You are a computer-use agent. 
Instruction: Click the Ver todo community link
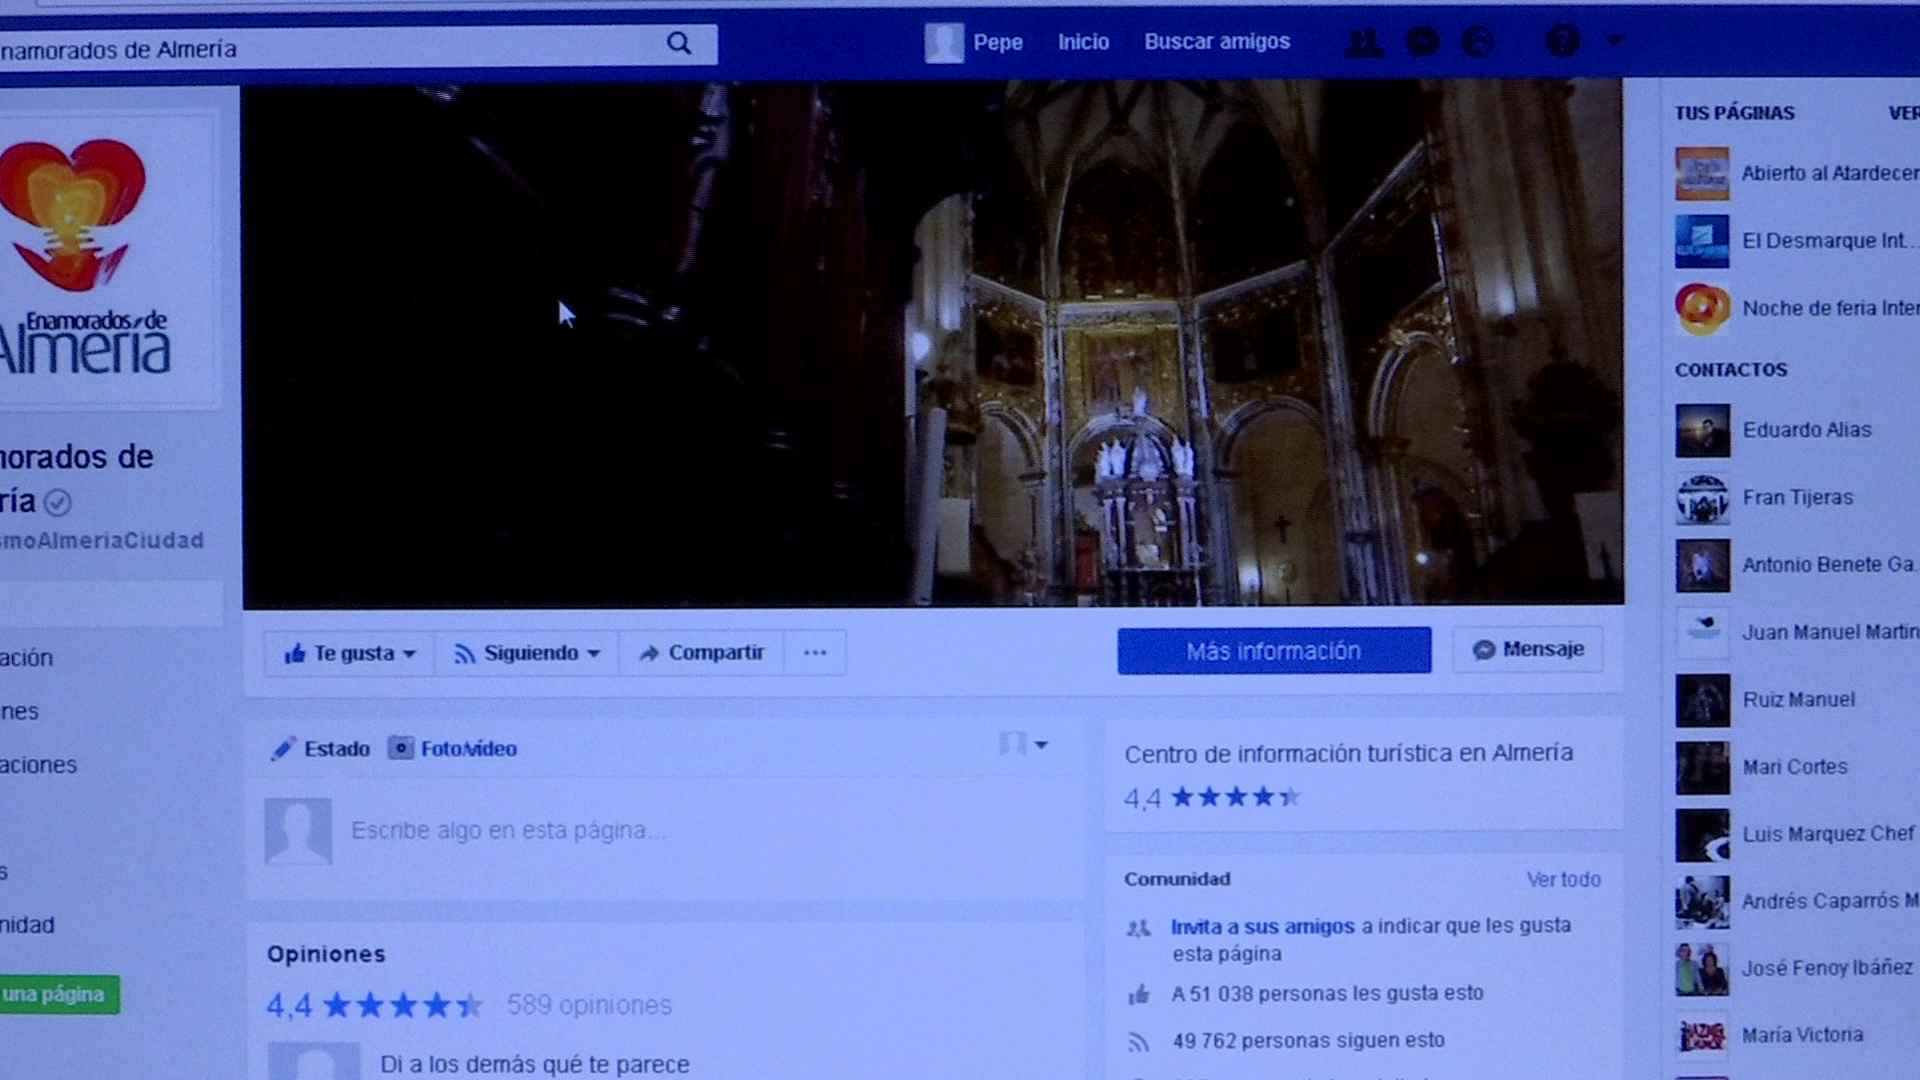(1562, 879)
